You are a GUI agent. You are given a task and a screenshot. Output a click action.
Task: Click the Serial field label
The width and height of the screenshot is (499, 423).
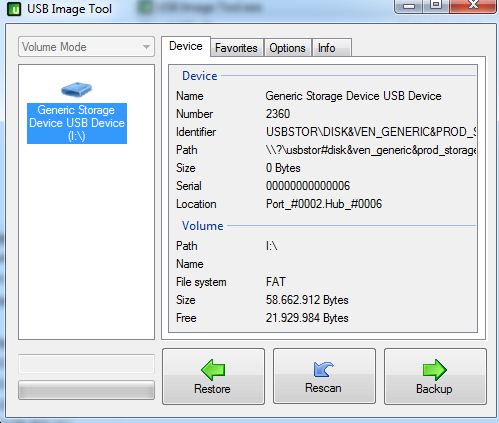(x=189, y=186)
